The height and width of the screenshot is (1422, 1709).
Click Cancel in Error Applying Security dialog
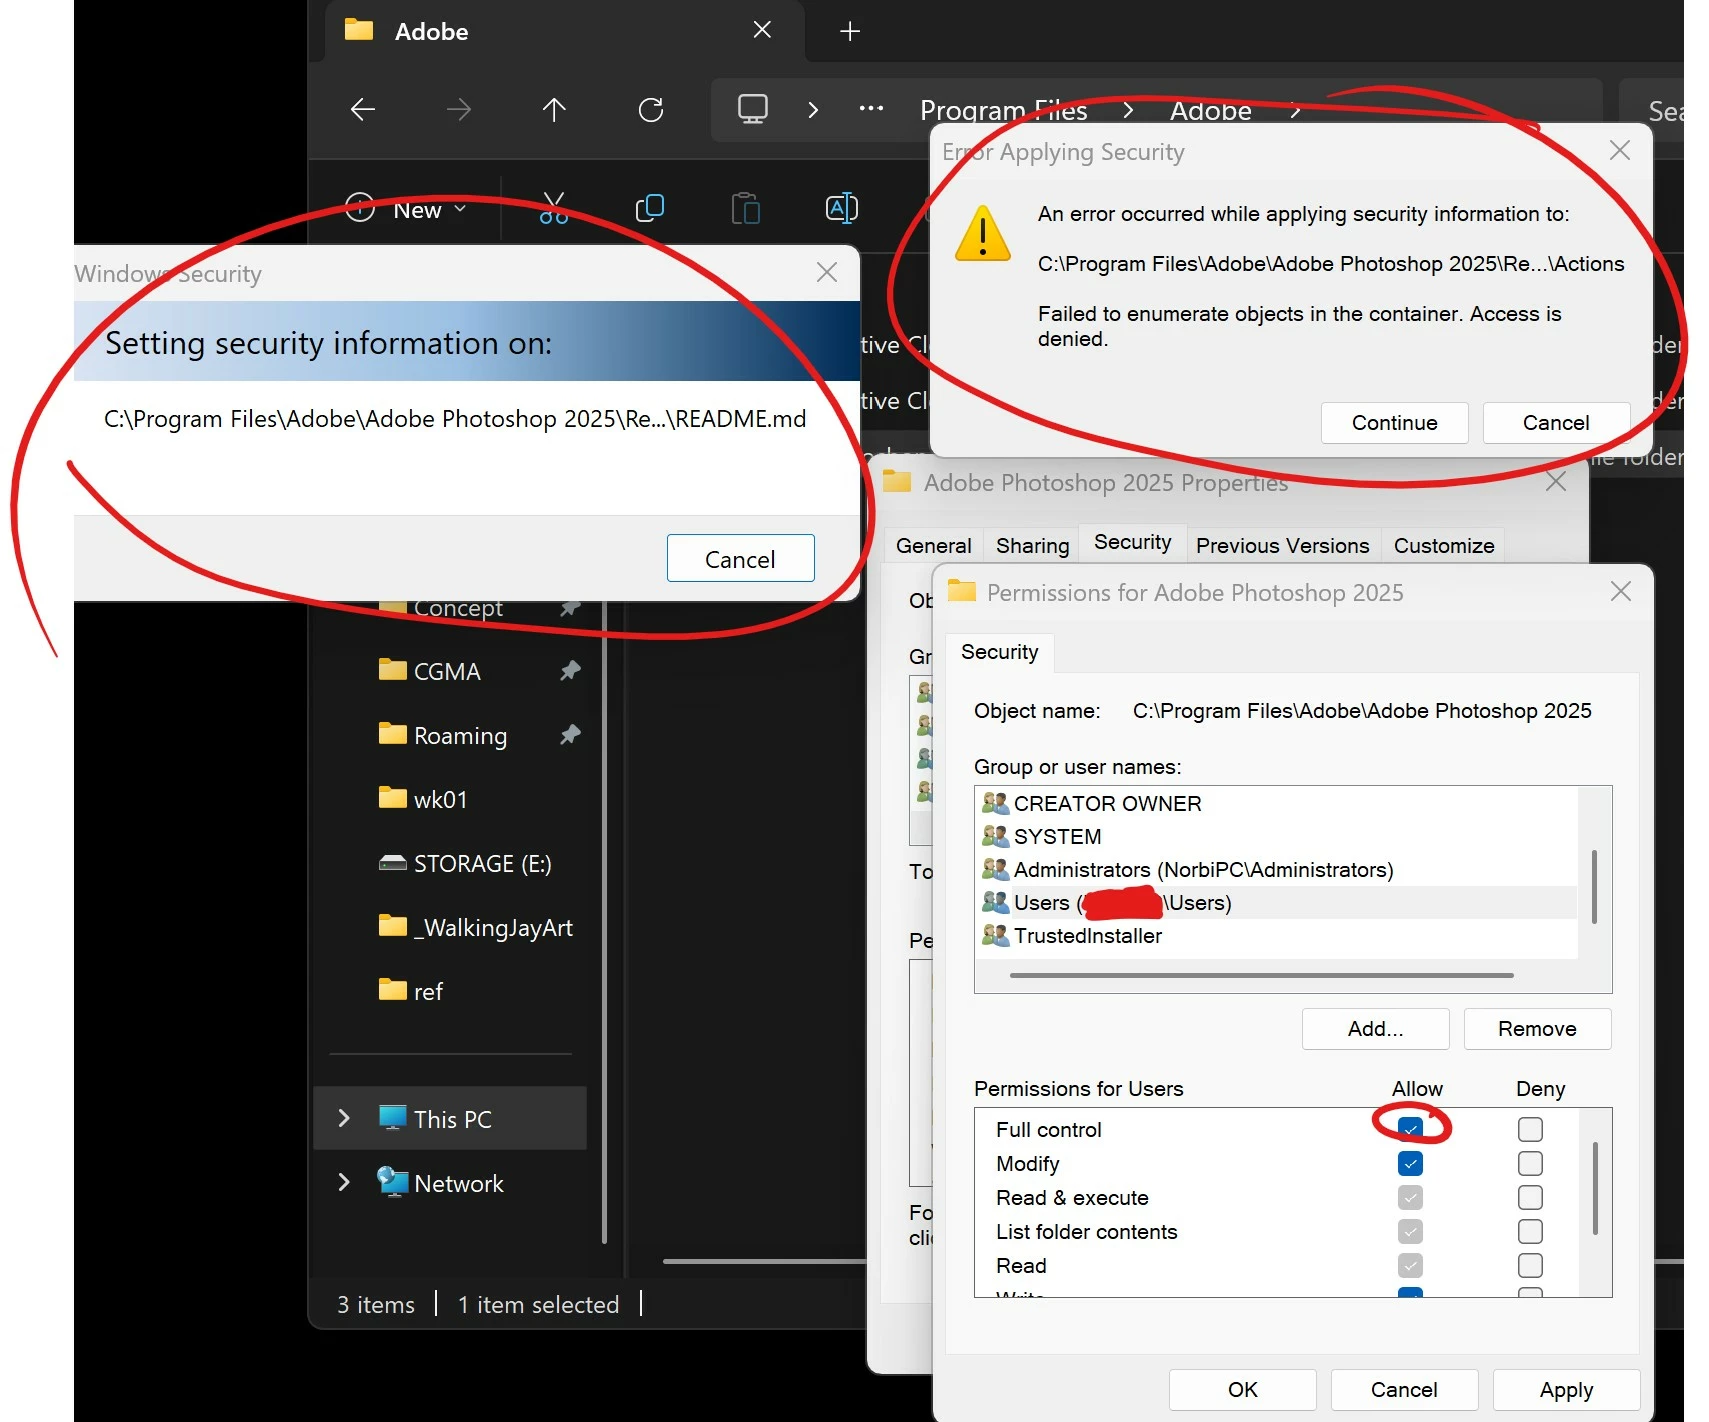point(1555,422)
